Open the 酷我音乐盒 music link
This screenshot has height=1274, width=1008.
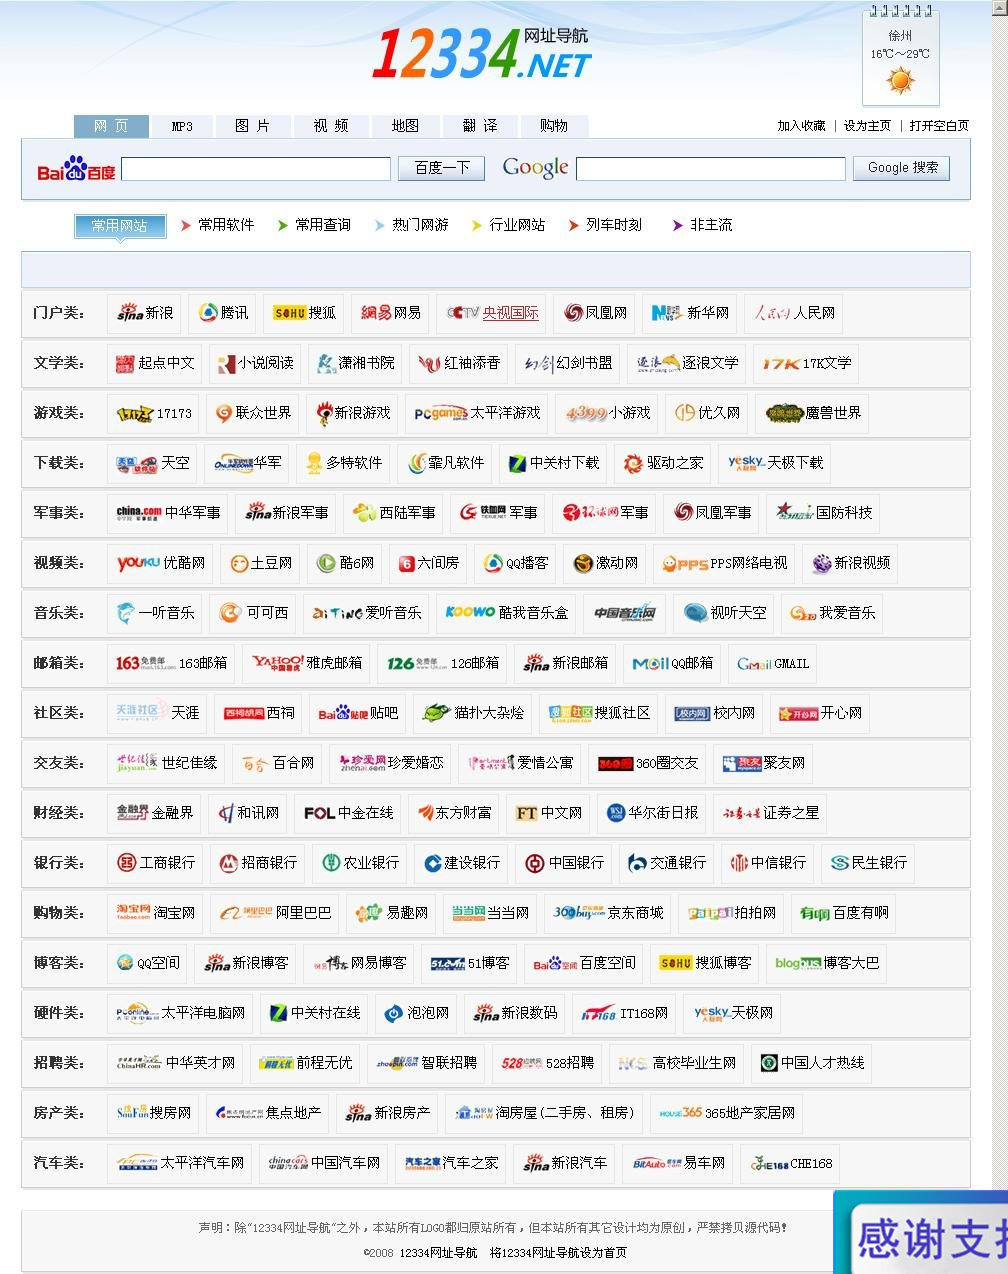[507, 613]
